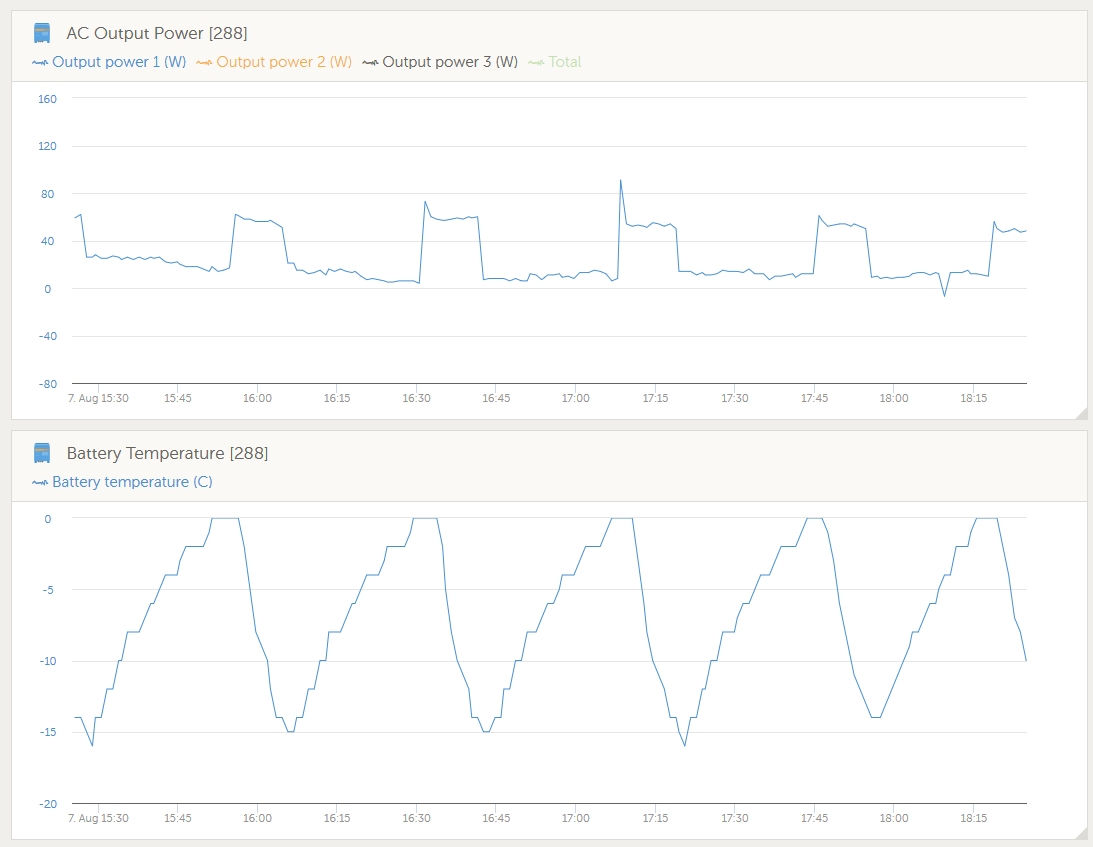Toggle the Output power 1 (W) series
Image resolution: width=1093 pixels, height=847 pixels.
118,62
